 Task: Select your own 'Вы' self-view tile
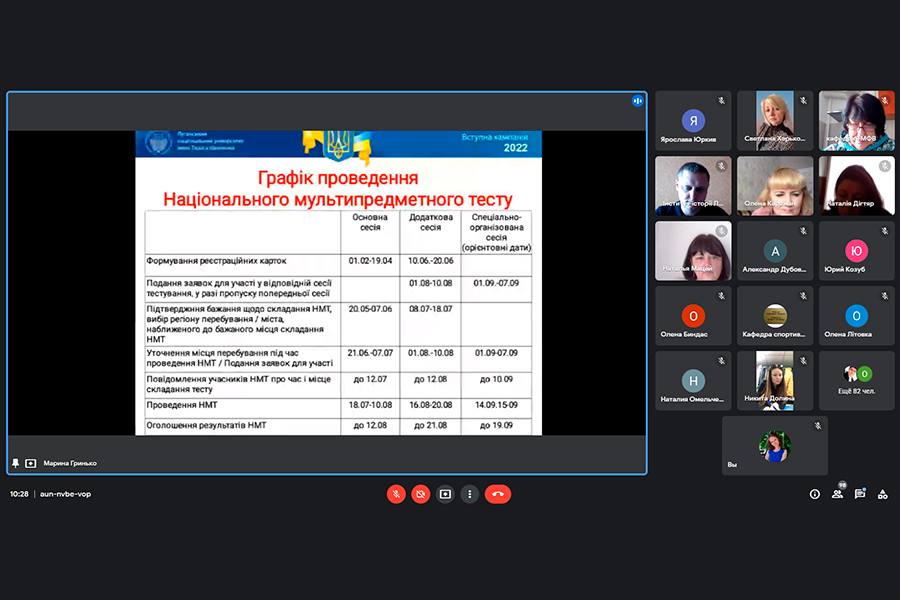pos(775,446)
